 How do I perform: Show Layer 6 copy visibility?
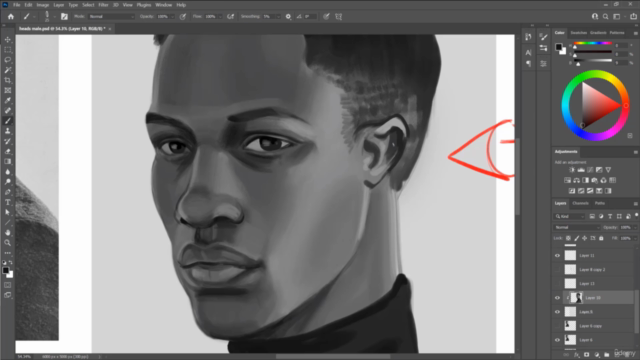tap(557, 326)
